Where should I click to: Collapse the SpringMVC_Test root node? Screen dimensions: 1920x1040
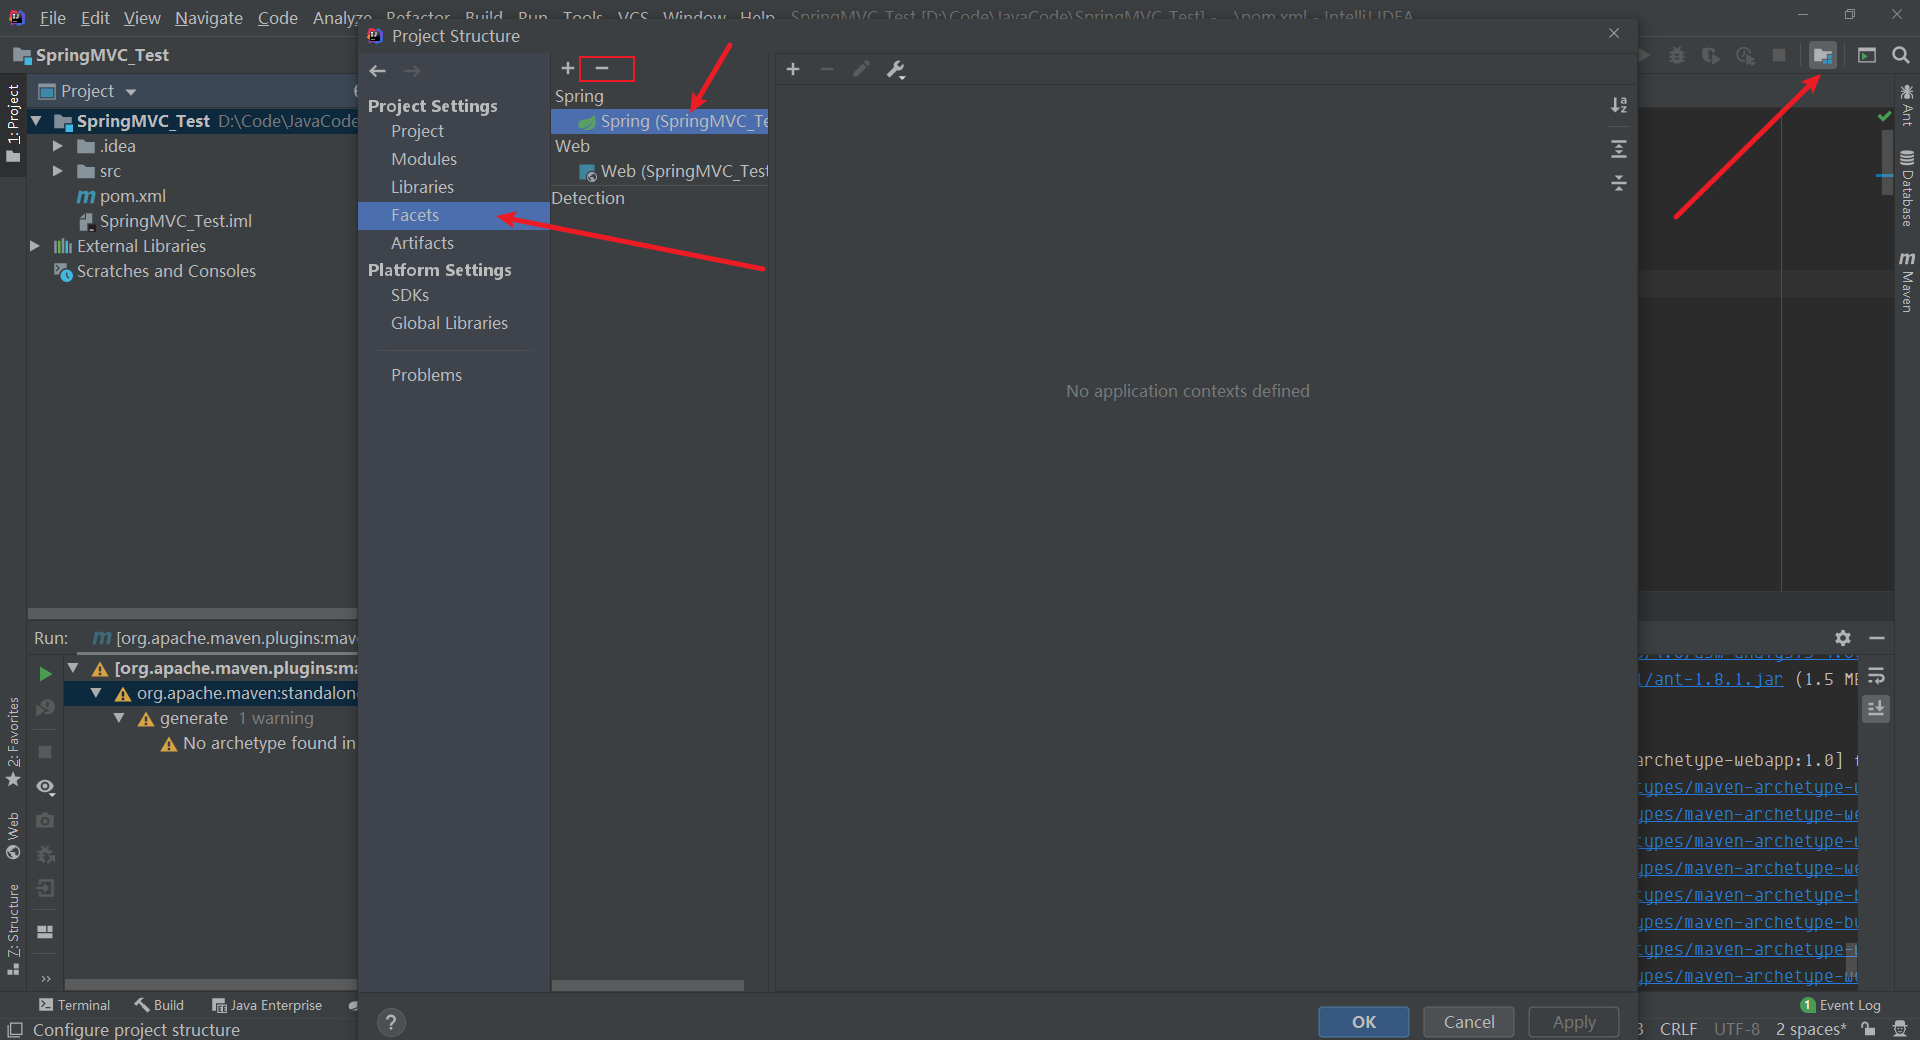pyautogui.click(x=36, y=121)
